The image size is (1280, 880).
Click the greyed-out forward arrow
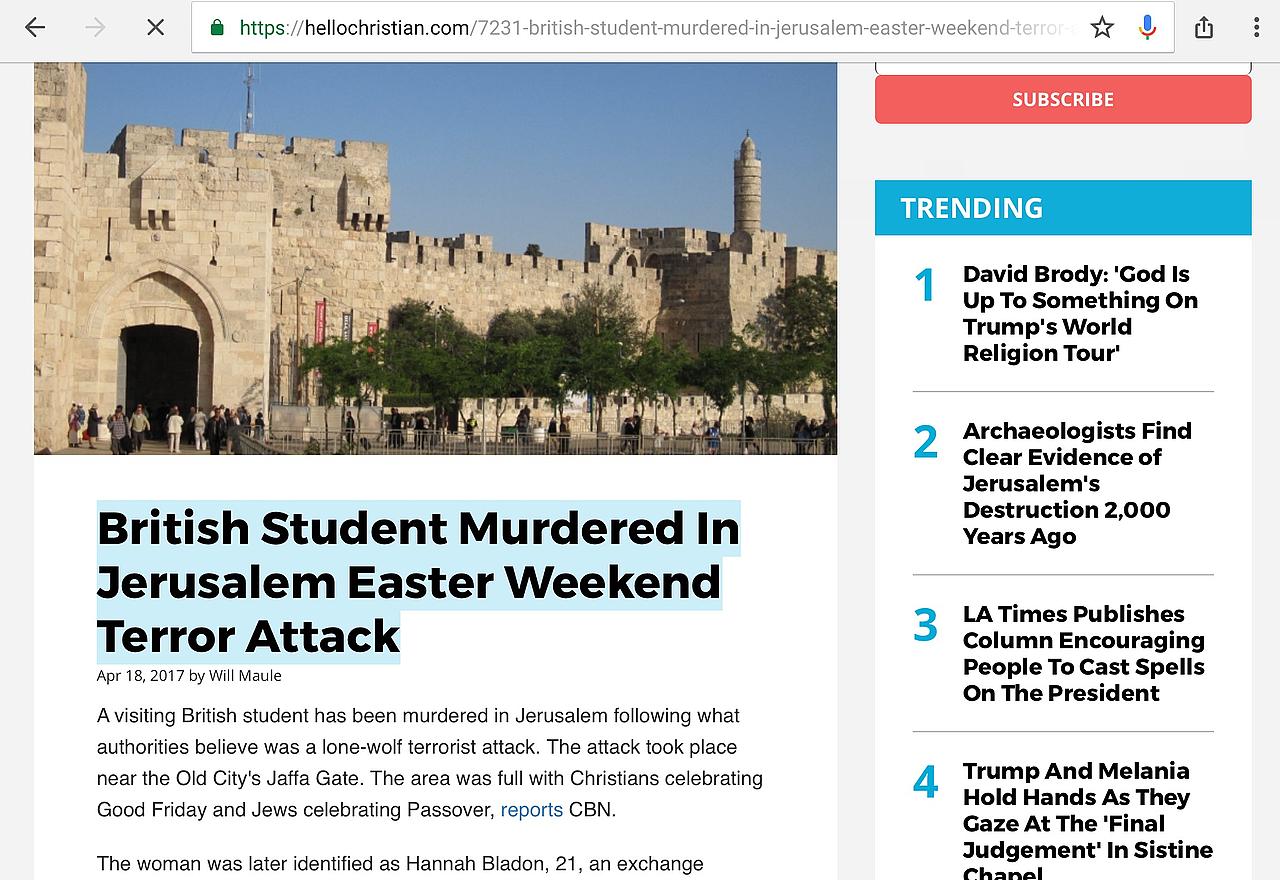click(95, 28)
